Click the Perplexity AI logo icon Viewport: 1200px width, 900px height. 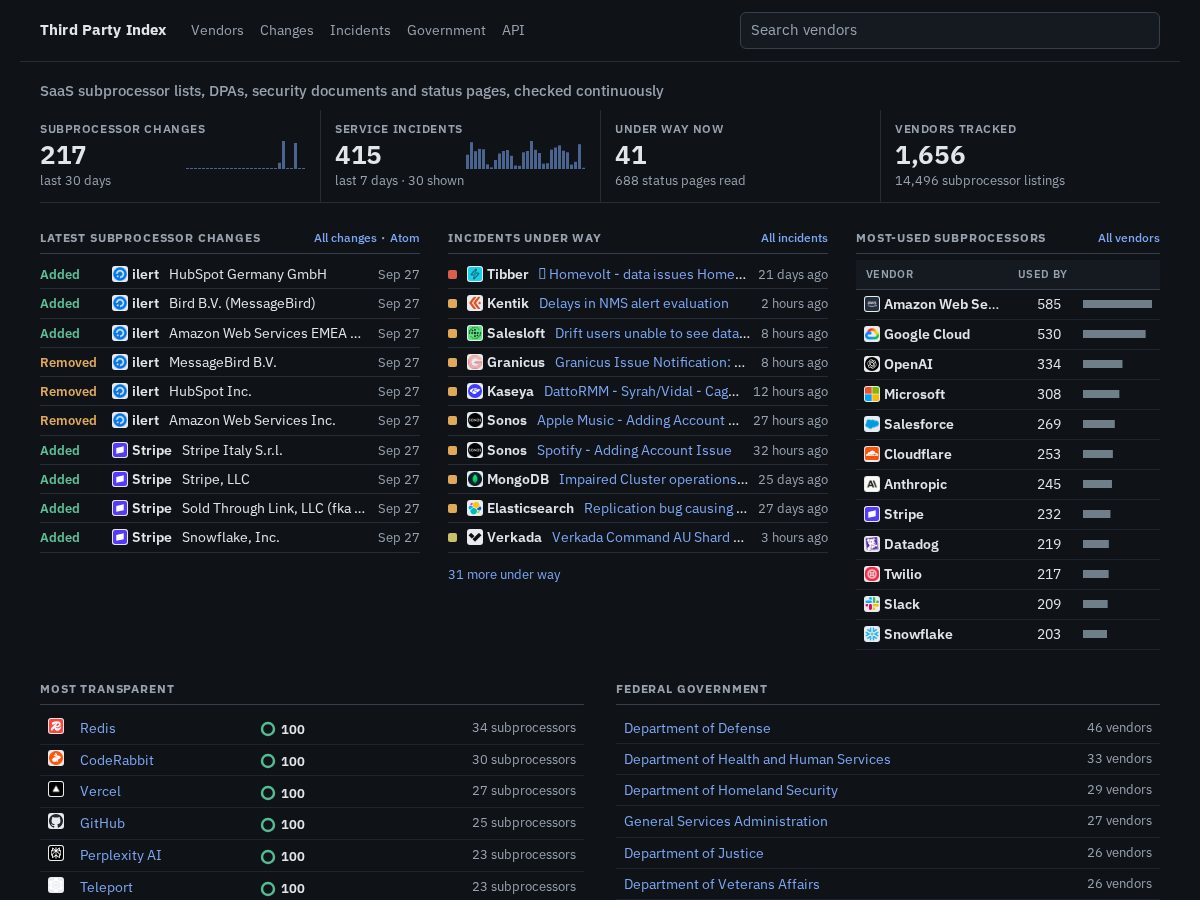pos(56,853)
